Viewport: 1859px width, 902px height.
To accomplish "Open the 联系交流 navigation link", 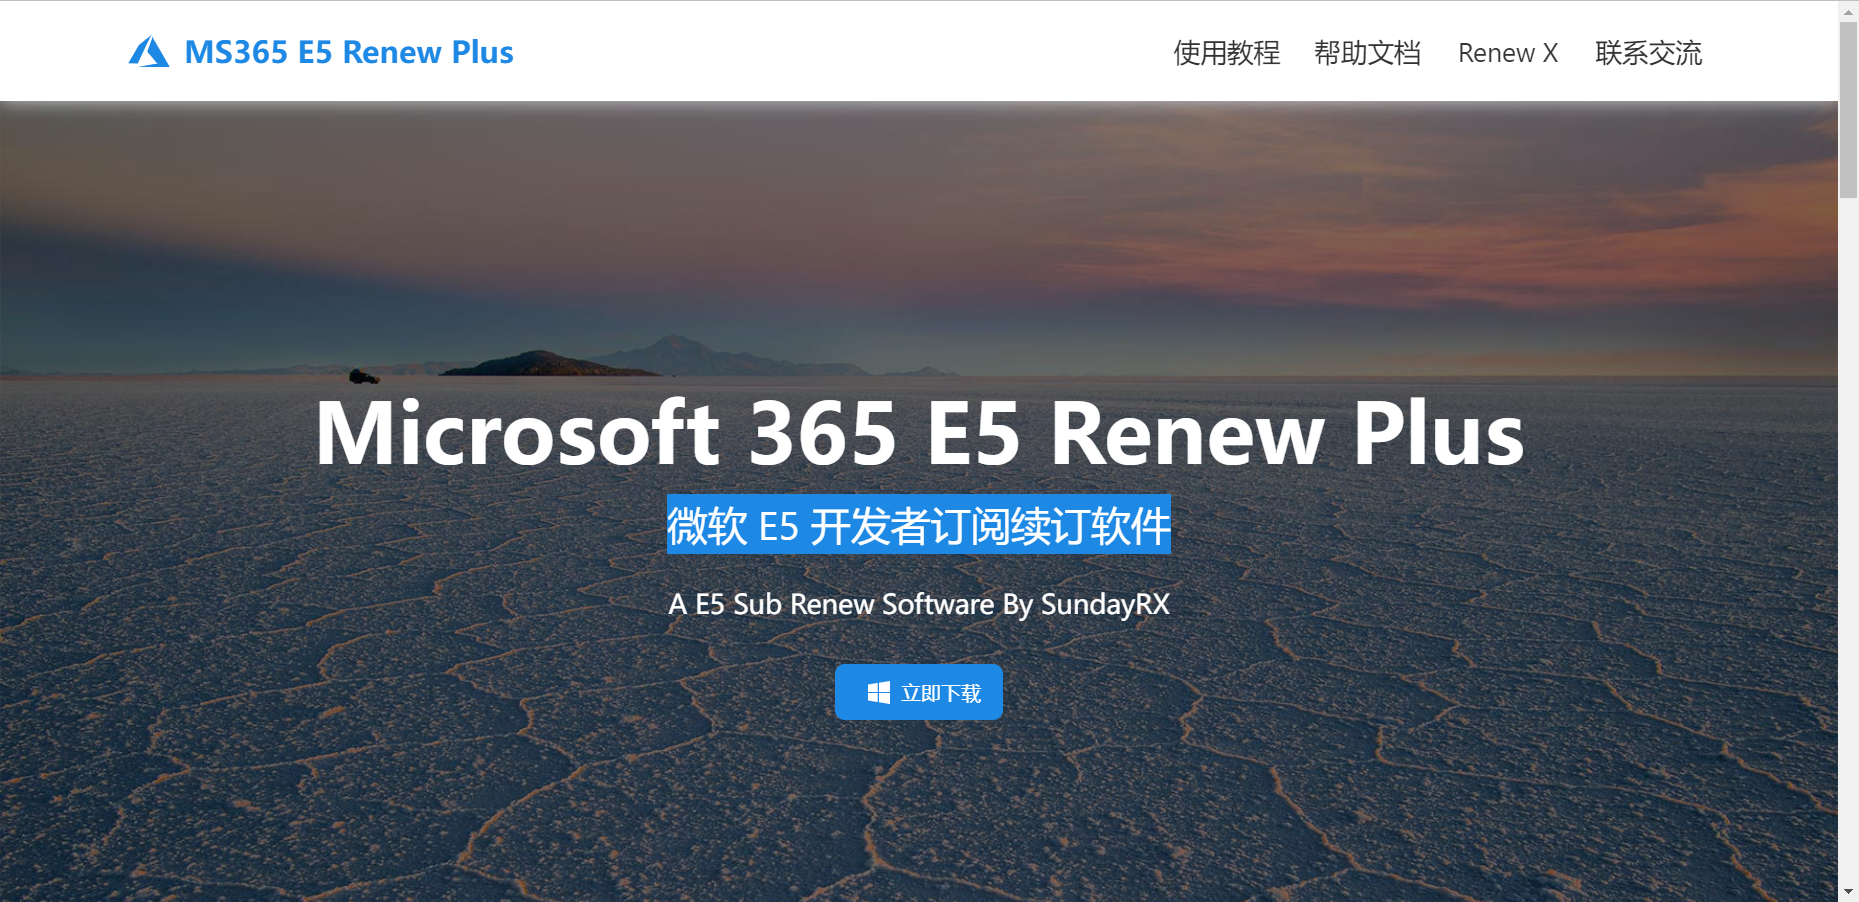I will click(x=1649, y=53).
